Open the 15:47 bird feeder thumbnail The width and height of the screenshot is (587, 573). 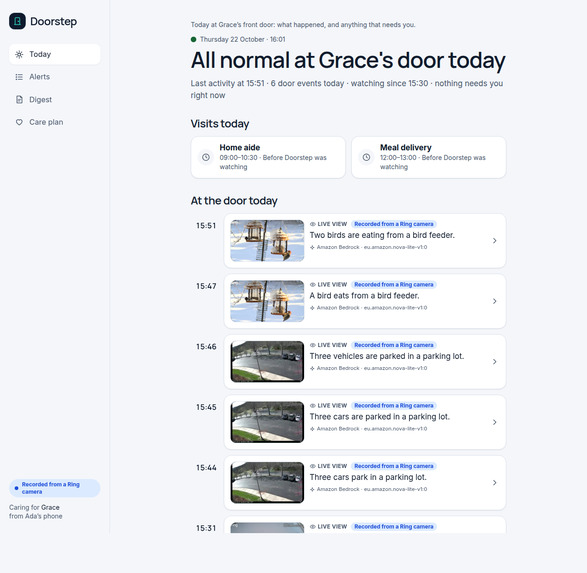267,301
